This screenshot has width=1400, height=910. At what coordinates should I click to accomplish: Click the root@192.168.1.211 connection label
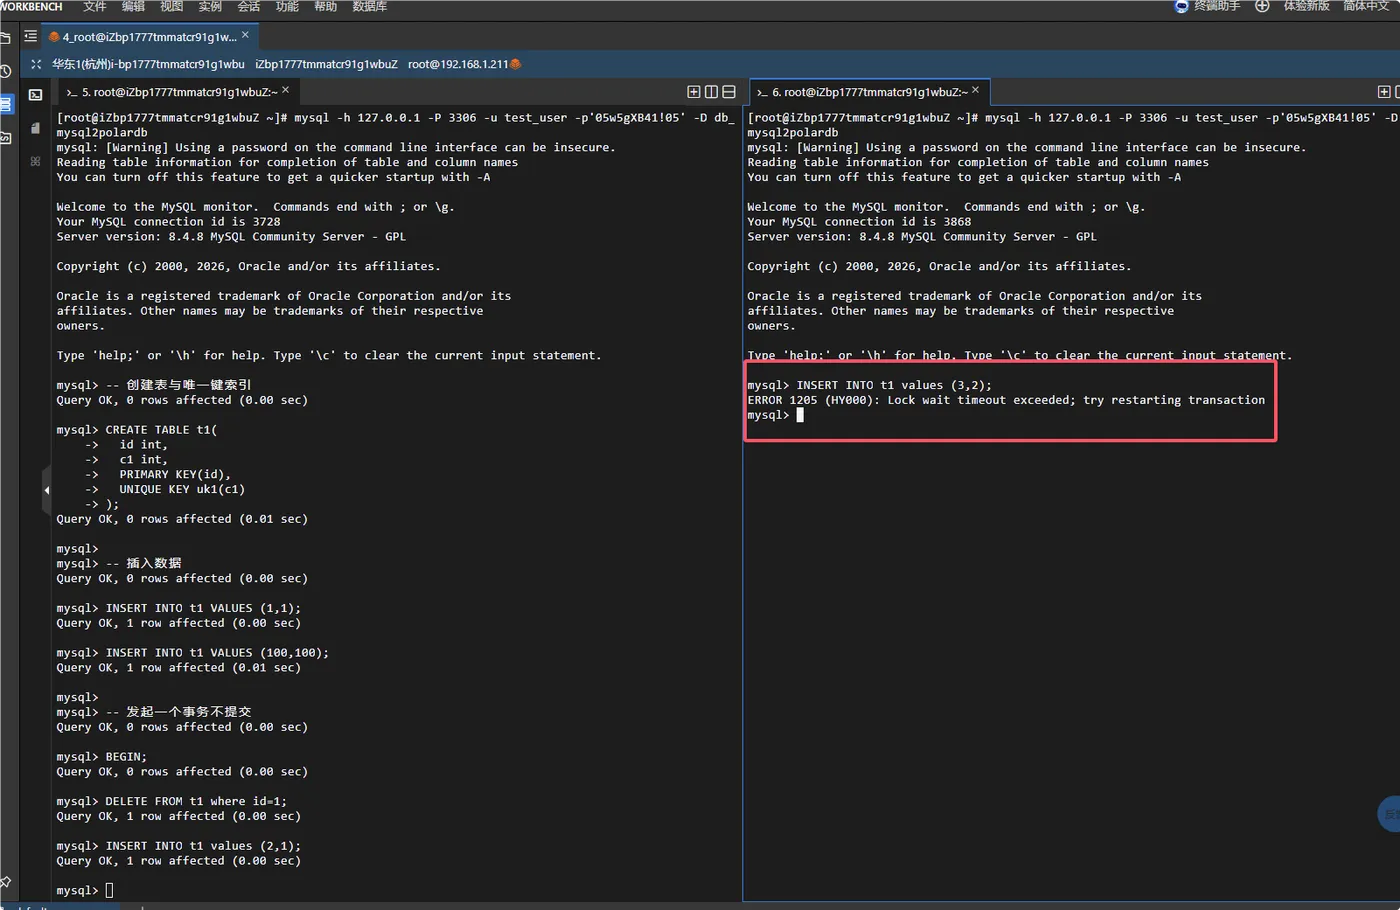(x=458, y=64)
